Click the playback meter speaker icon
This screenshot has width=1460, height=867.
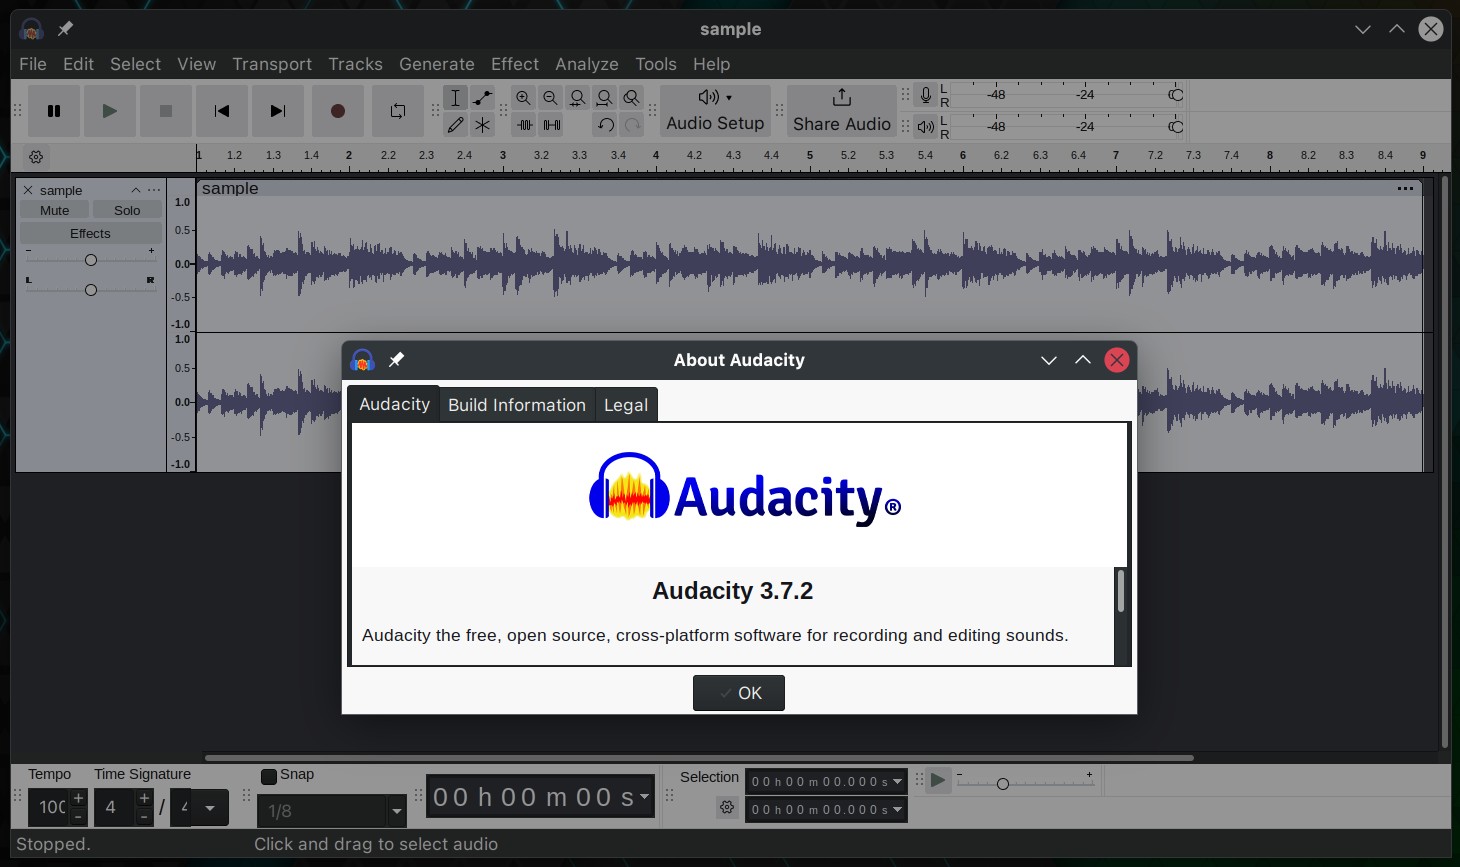point(926,127)
